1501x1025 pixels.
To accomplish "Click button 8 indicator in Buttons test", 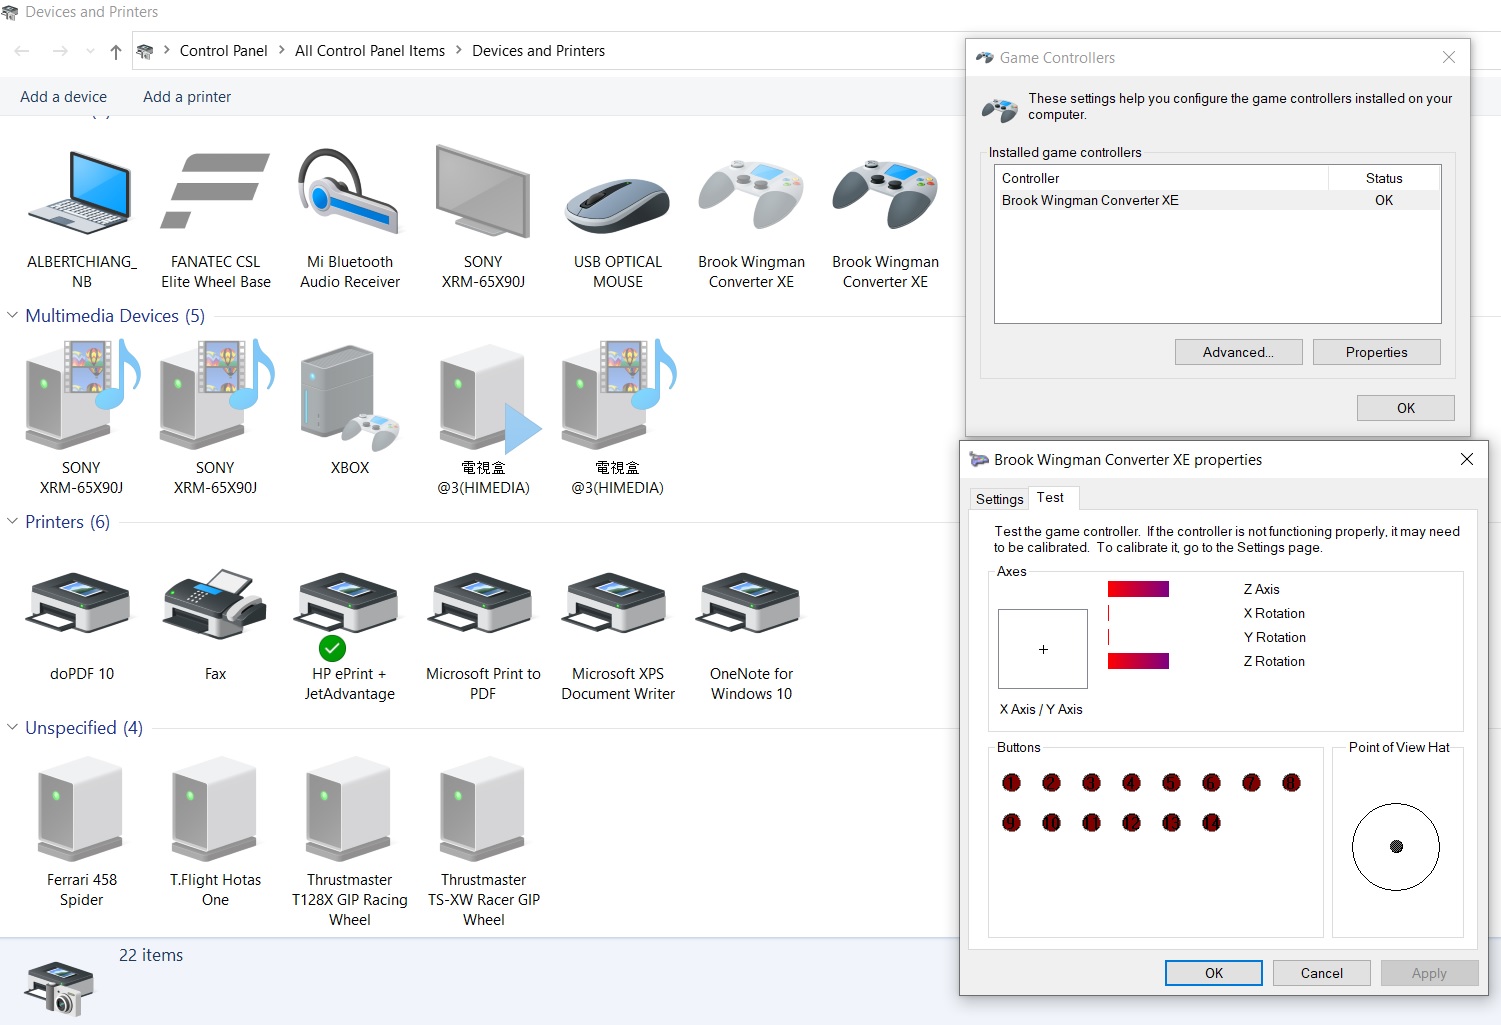I will click(x=1291, y=782).
